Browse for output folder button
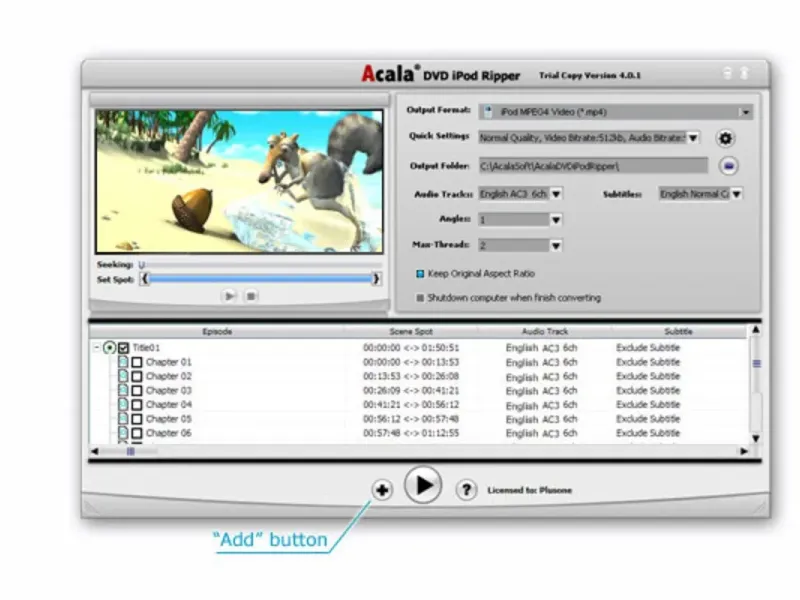Image resolution: width=800 pixels, height=600 pixels. pyautogui.click(x=729, y=166)
